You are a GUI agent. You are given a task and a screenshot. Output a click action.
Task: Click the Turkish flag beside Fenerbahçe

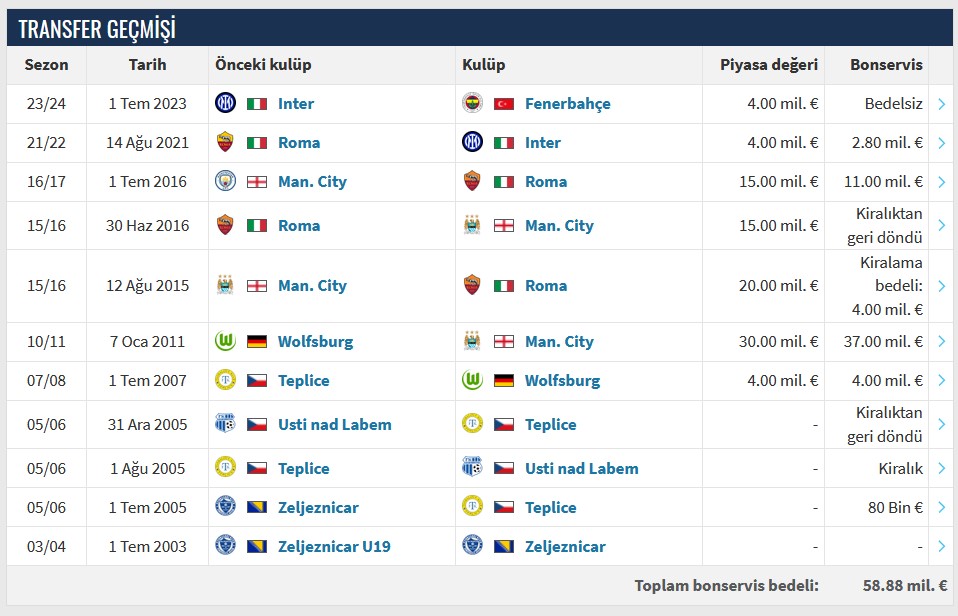pyautogui.click(x=504, y=103)
